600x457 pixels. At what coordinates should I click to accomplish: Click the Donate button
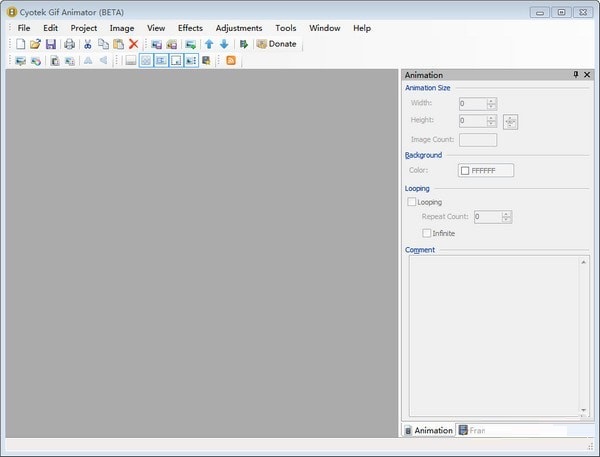(x=276, y=44)
